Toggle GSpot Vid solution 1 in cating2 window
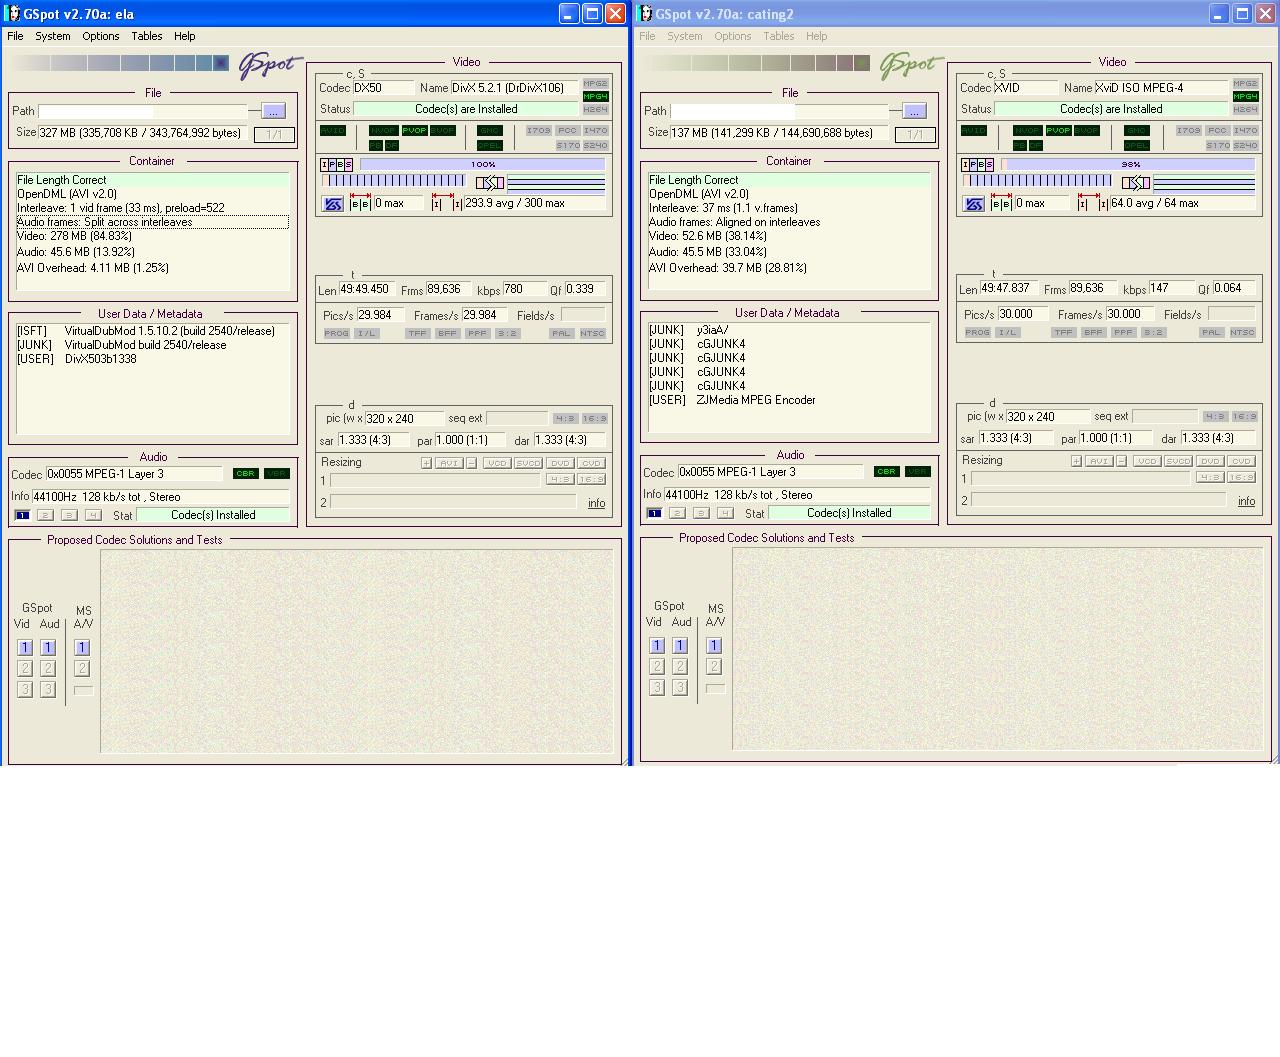This screenshot has width=1280, height=1057. (657, 646)
